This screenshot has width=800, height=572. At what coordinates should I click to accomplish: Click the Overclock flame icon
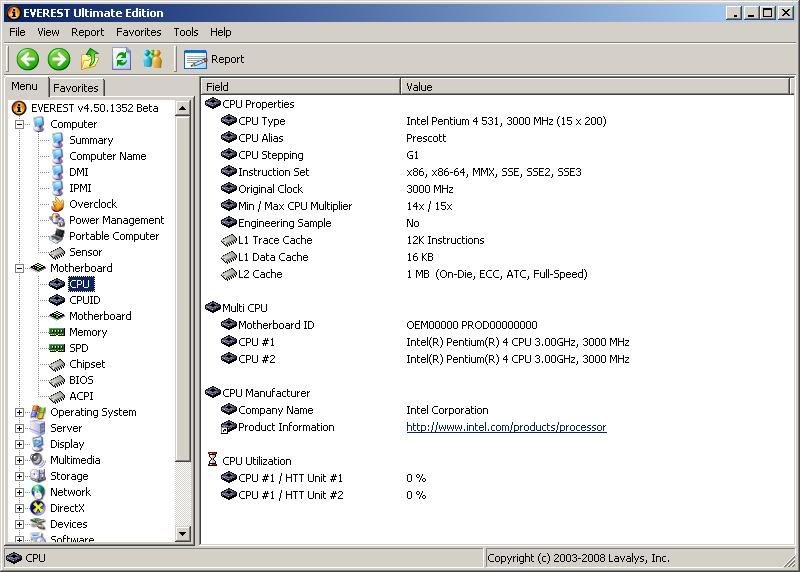[57, 204]
